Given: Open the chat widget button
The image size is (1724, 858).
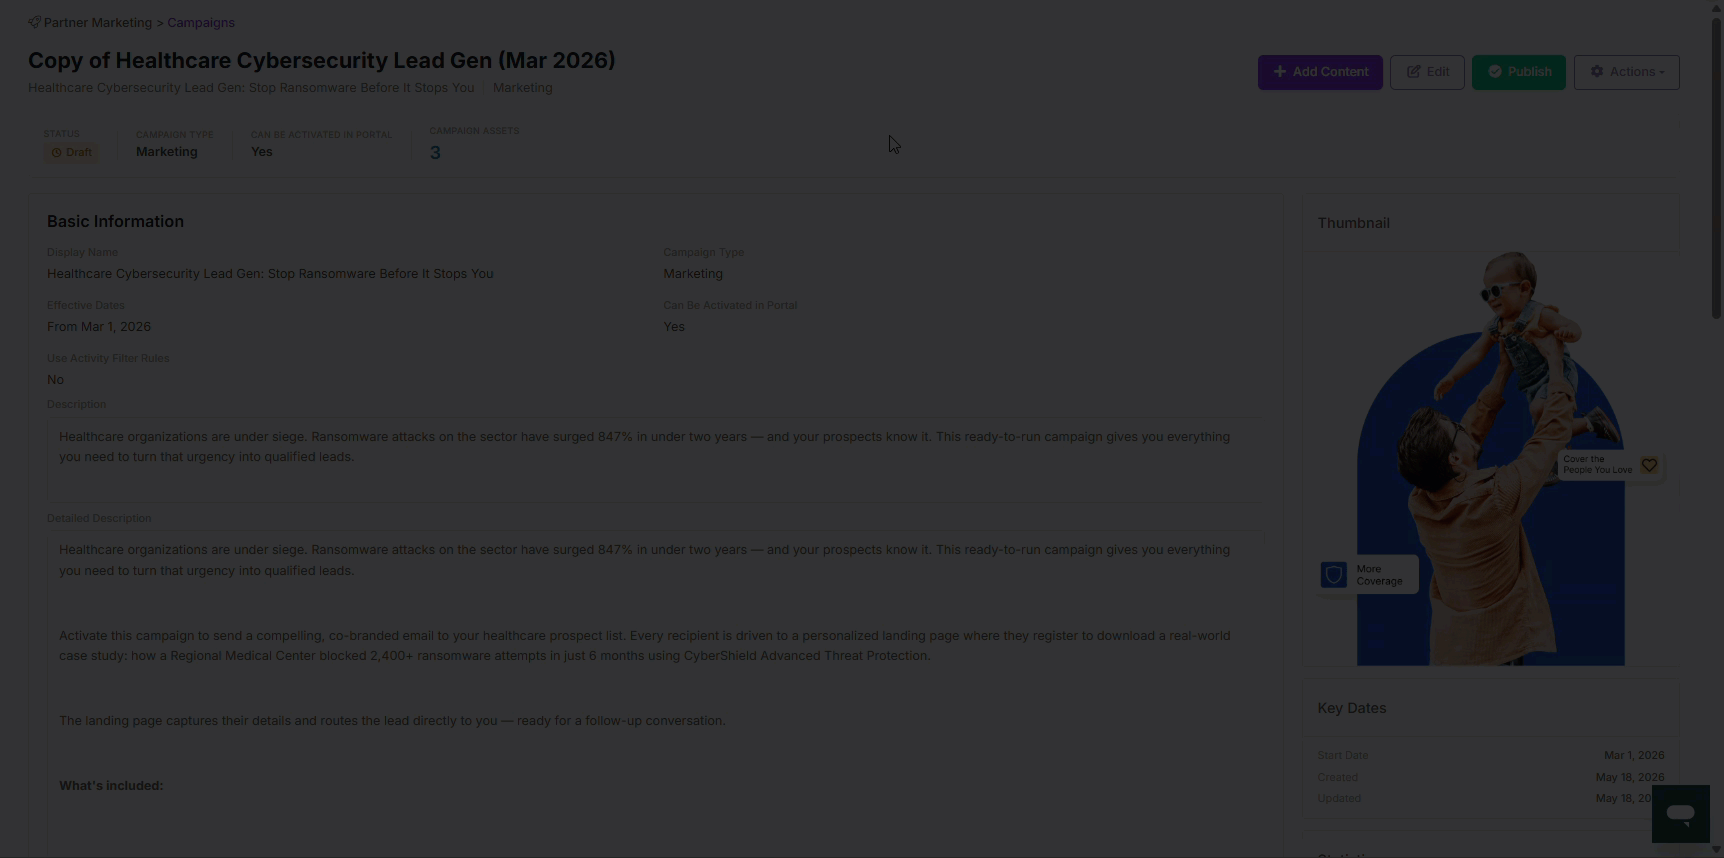Looking at the screenshot, I should coord(1680,813).
